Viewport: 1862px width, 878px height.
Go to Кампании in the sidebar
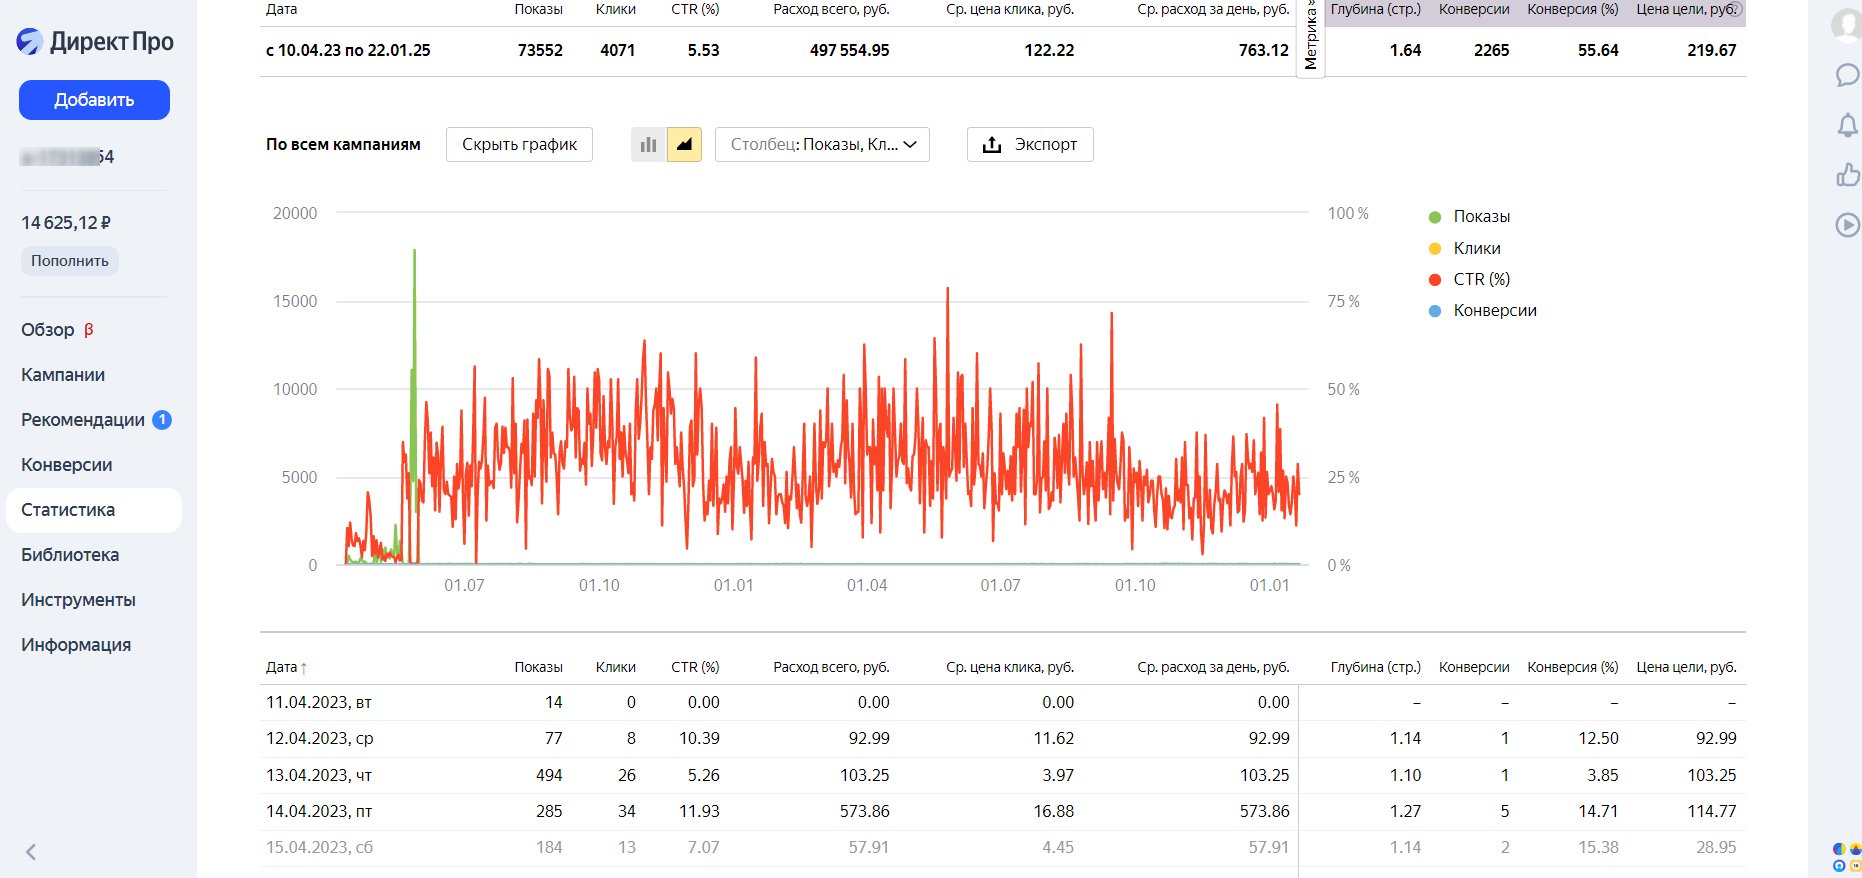click(x=63, y=375)
